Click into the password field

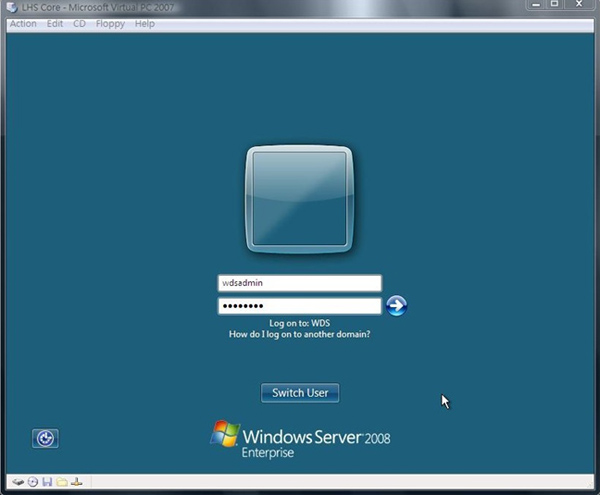299,306
